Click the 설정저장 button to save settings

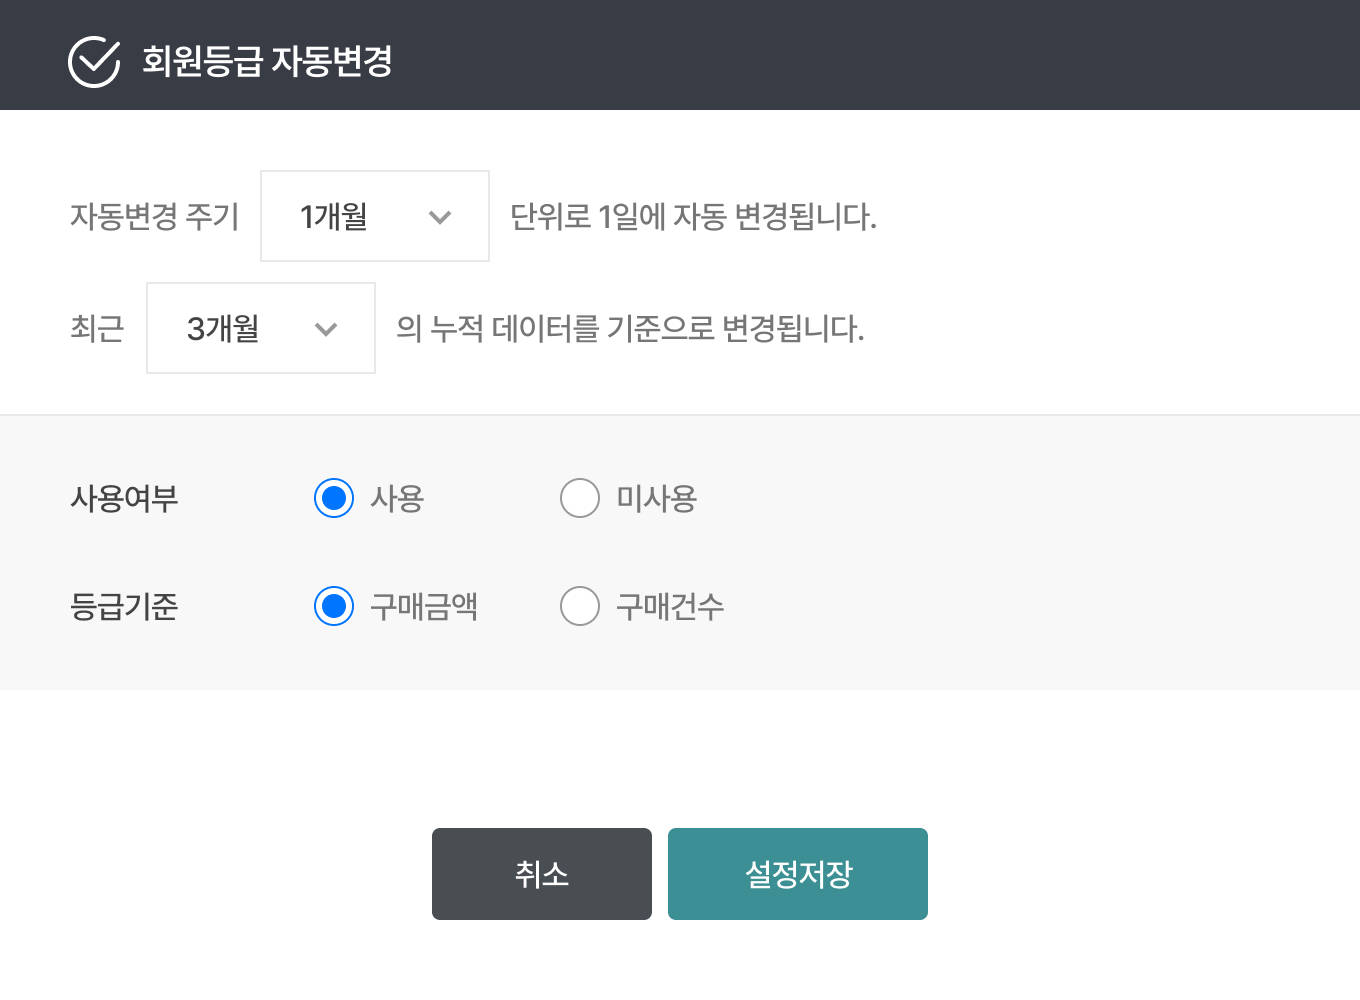coord(797,873)
